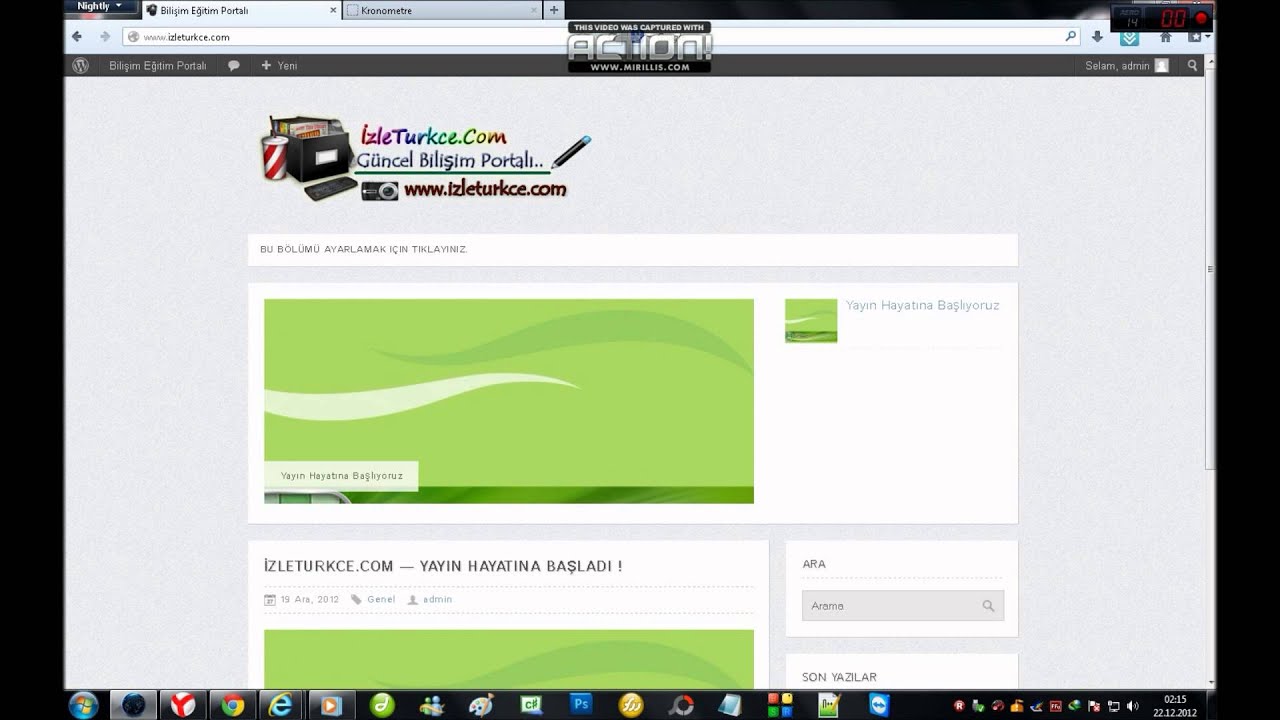Open the media player taskbar icon
The height and width of the screenshot is (720, 1280).
331,705
